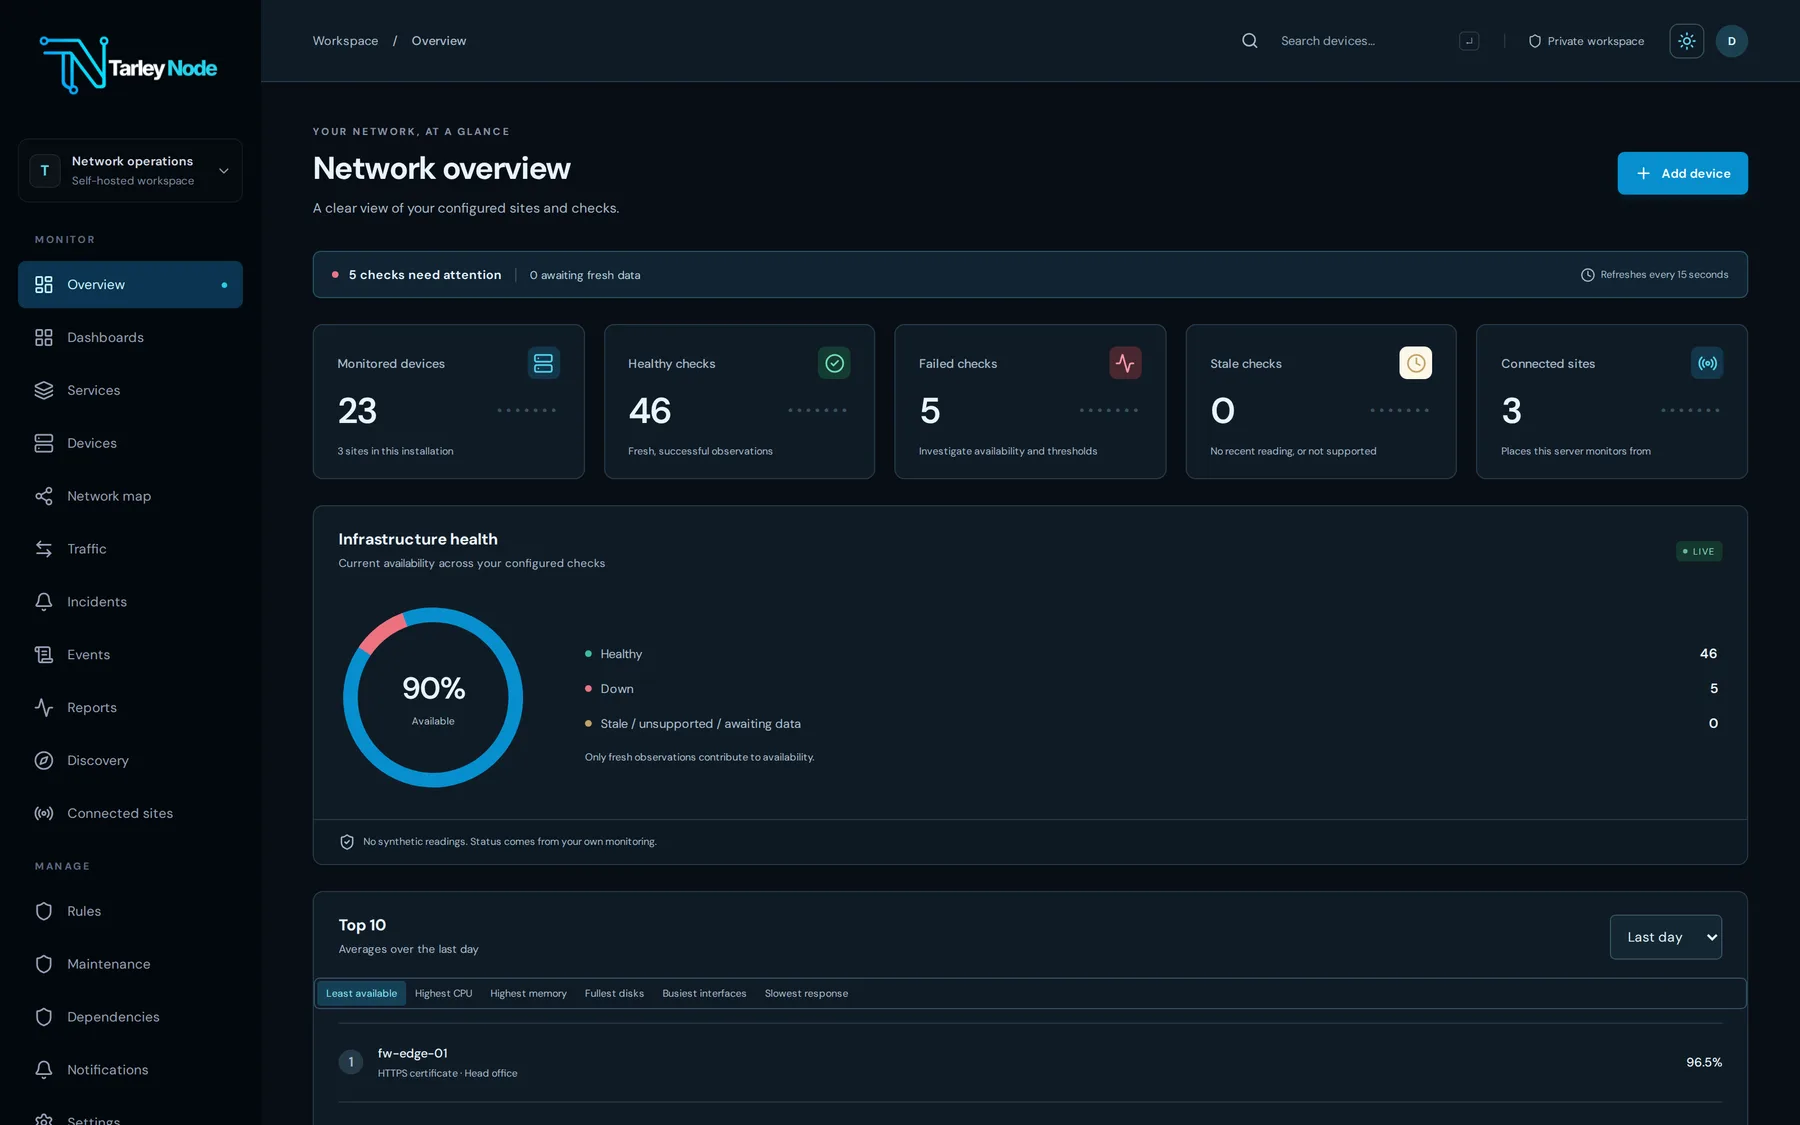The width and height of the screenshot is (1800, 1125).
Task: Click the 96.5% value for fw-edge-01
Action: point(1704,1063)
